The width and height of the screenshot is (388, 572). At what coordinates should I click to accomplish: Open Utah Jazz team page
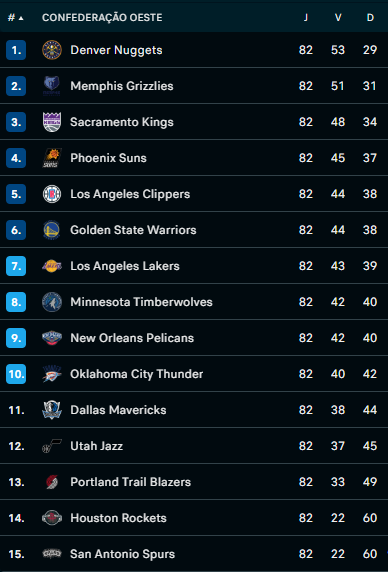[x=97, y=446]
